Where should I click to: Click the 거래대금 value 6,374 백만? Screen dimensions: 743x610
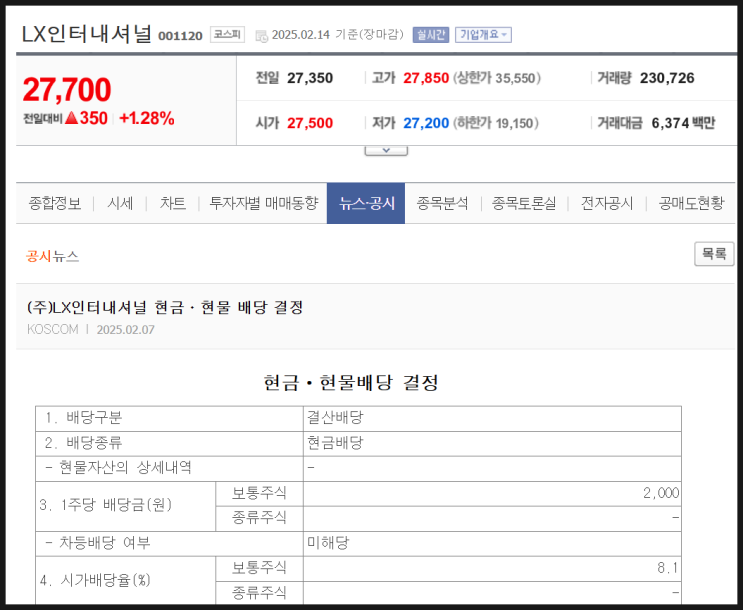click(x=683, y=123)
